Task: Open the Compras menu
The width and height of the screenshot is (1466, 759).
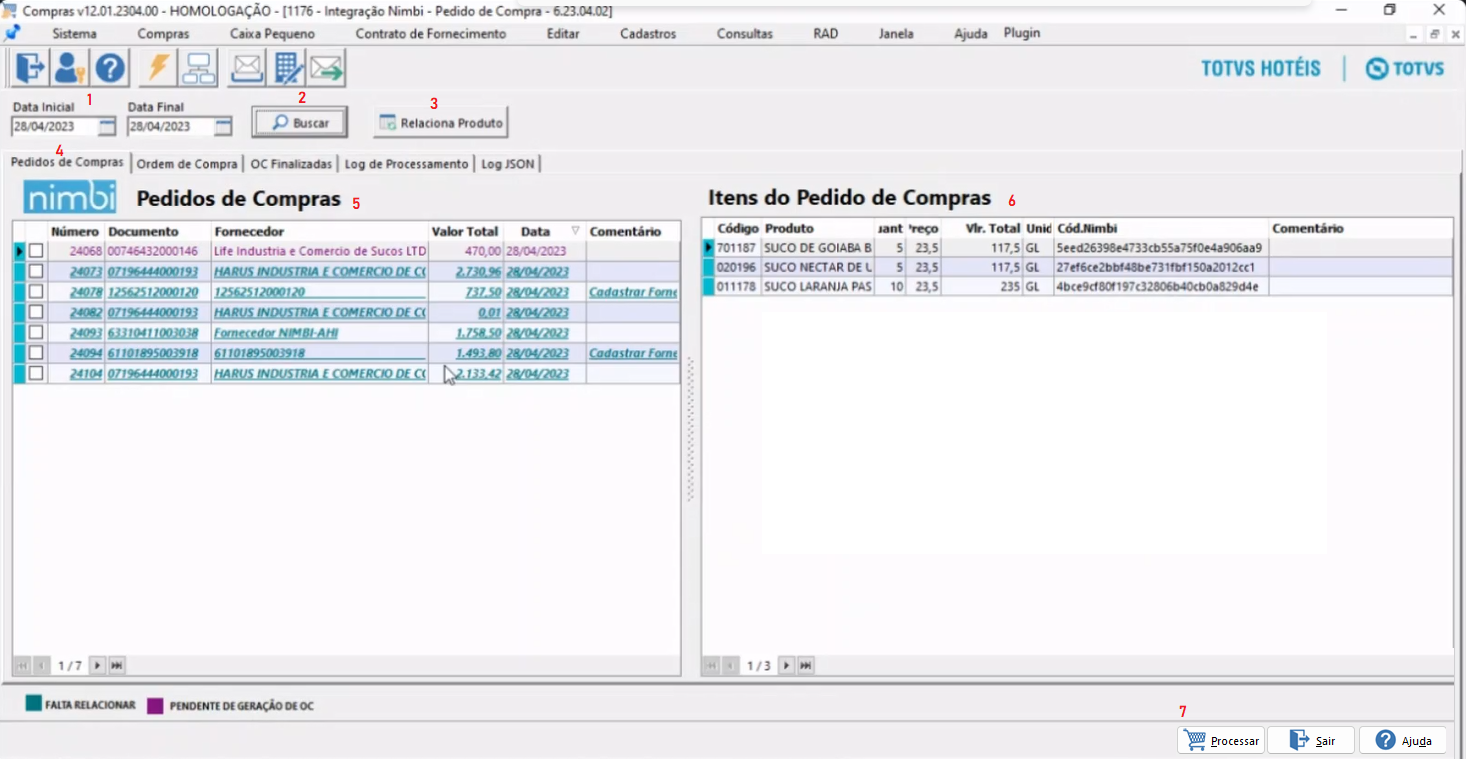Action: coord(163,33)
